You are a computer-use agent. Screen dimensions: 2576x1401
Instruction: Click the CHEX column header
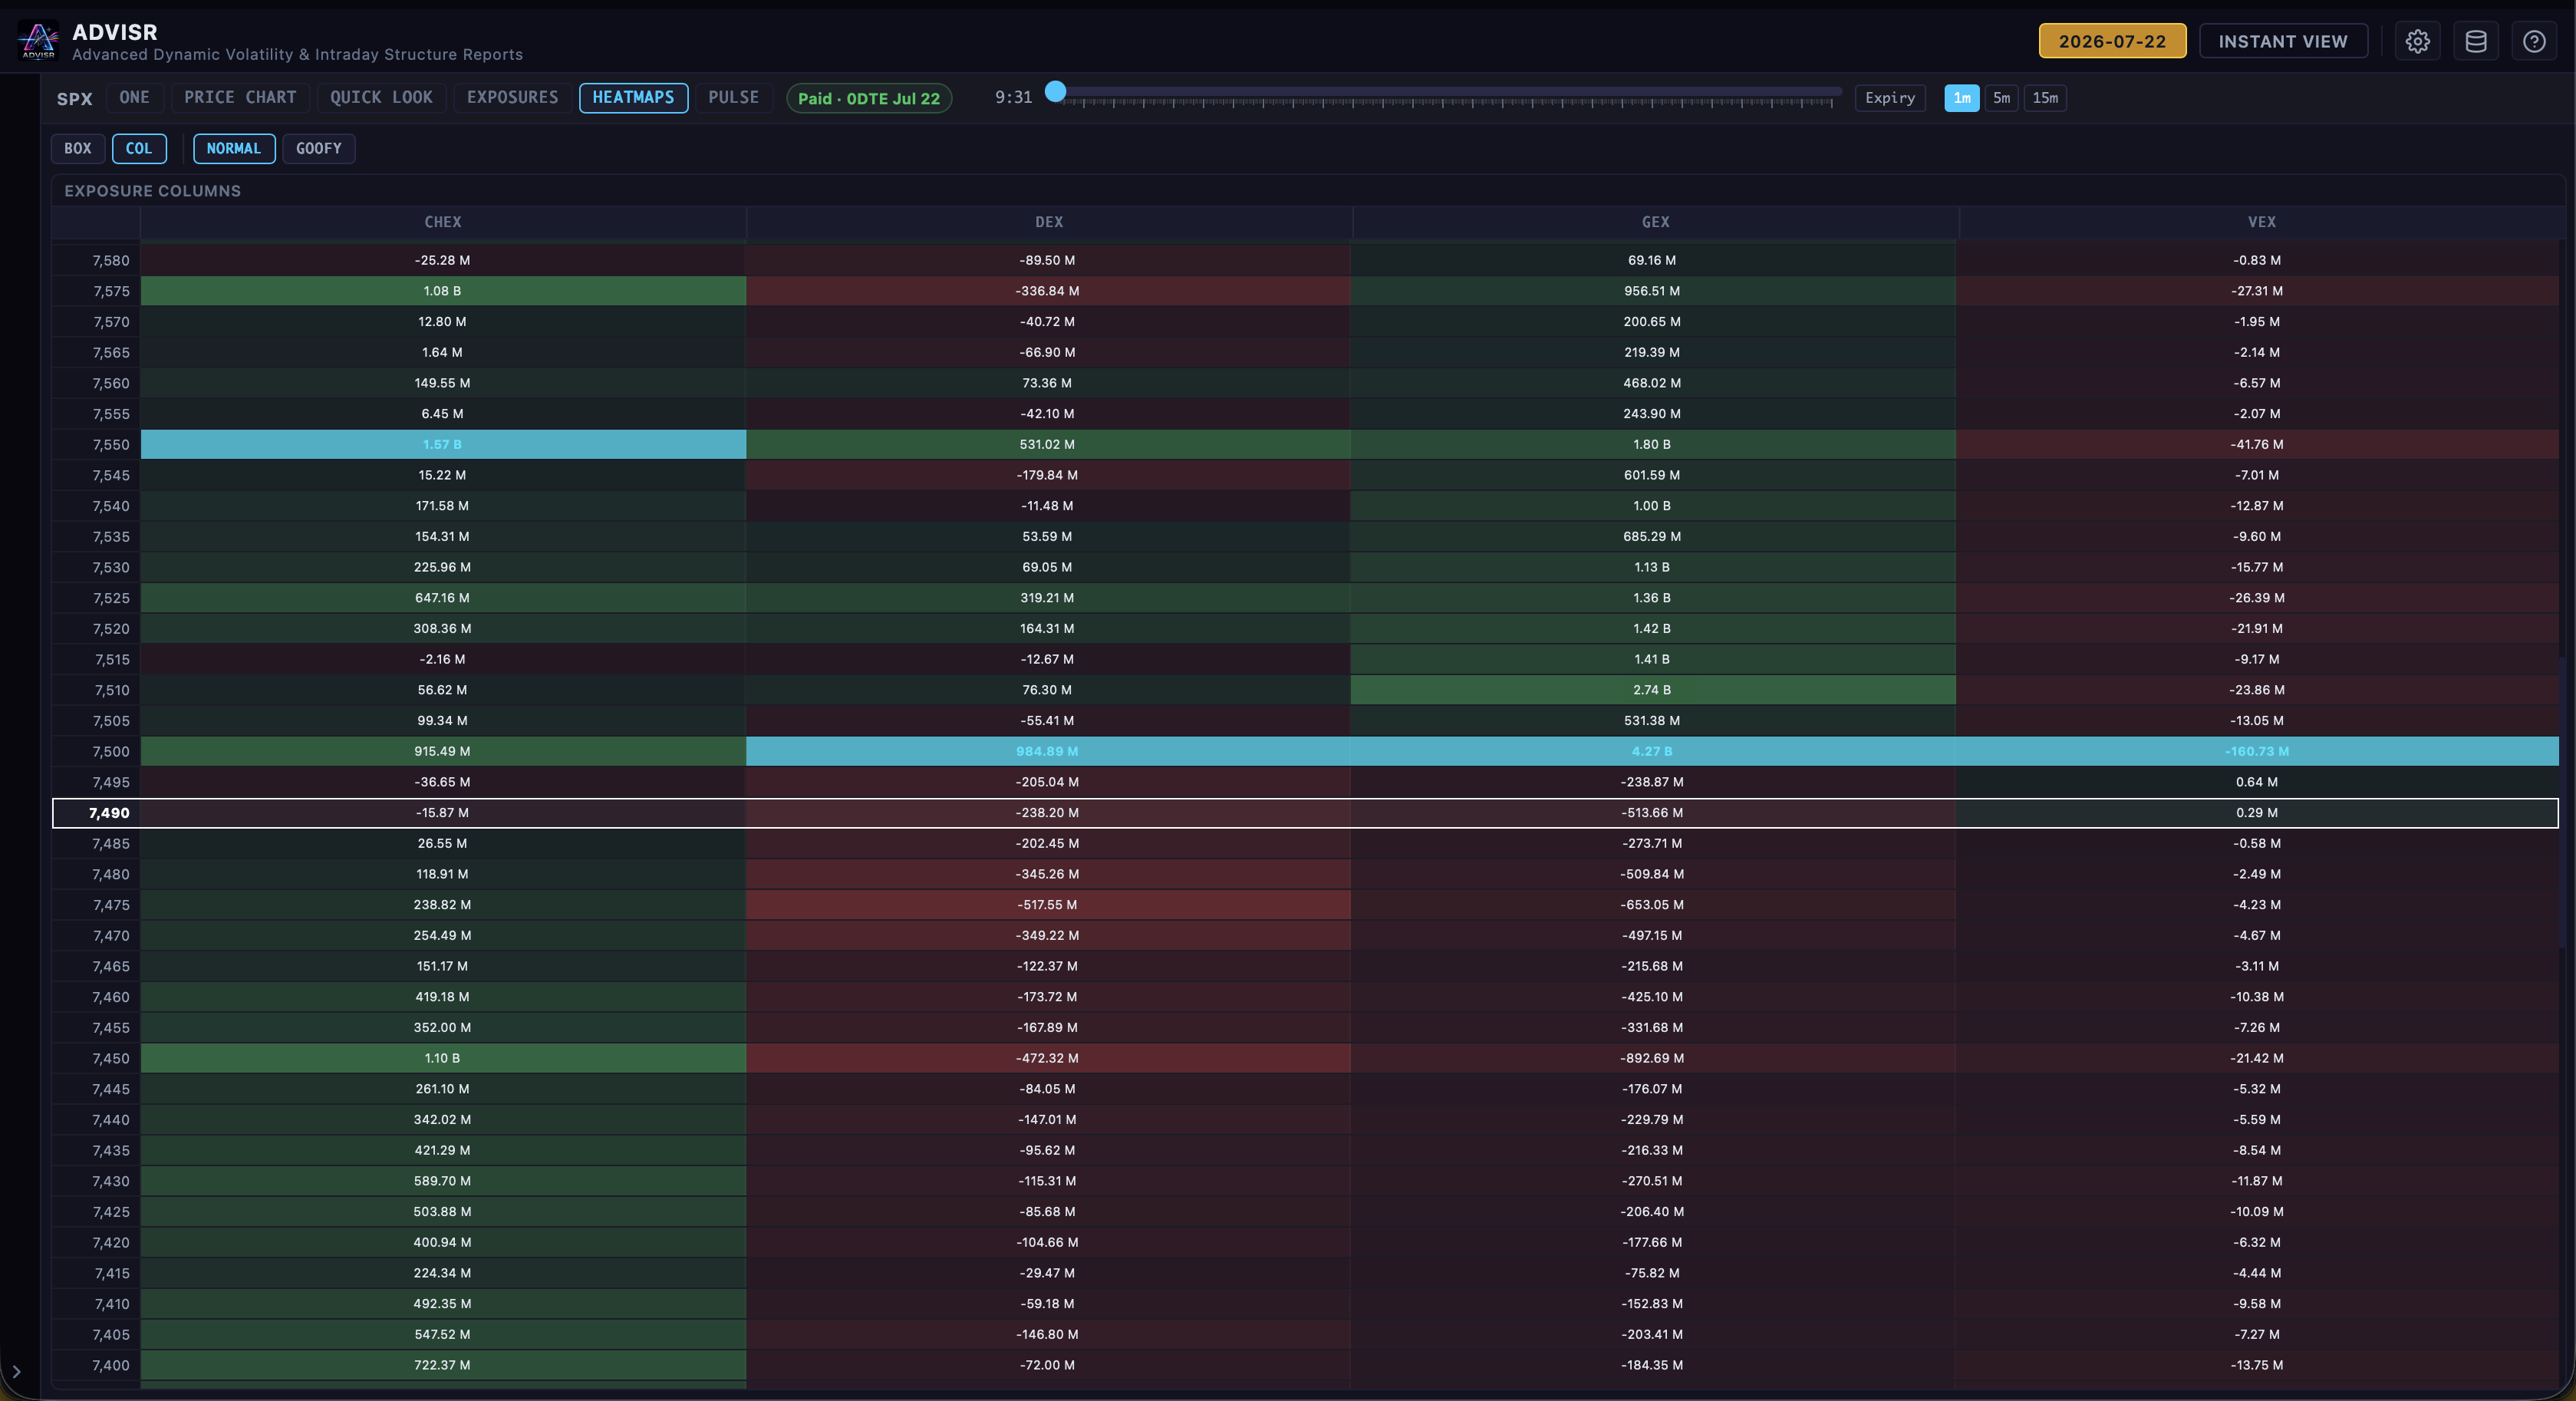pos(443,222)
